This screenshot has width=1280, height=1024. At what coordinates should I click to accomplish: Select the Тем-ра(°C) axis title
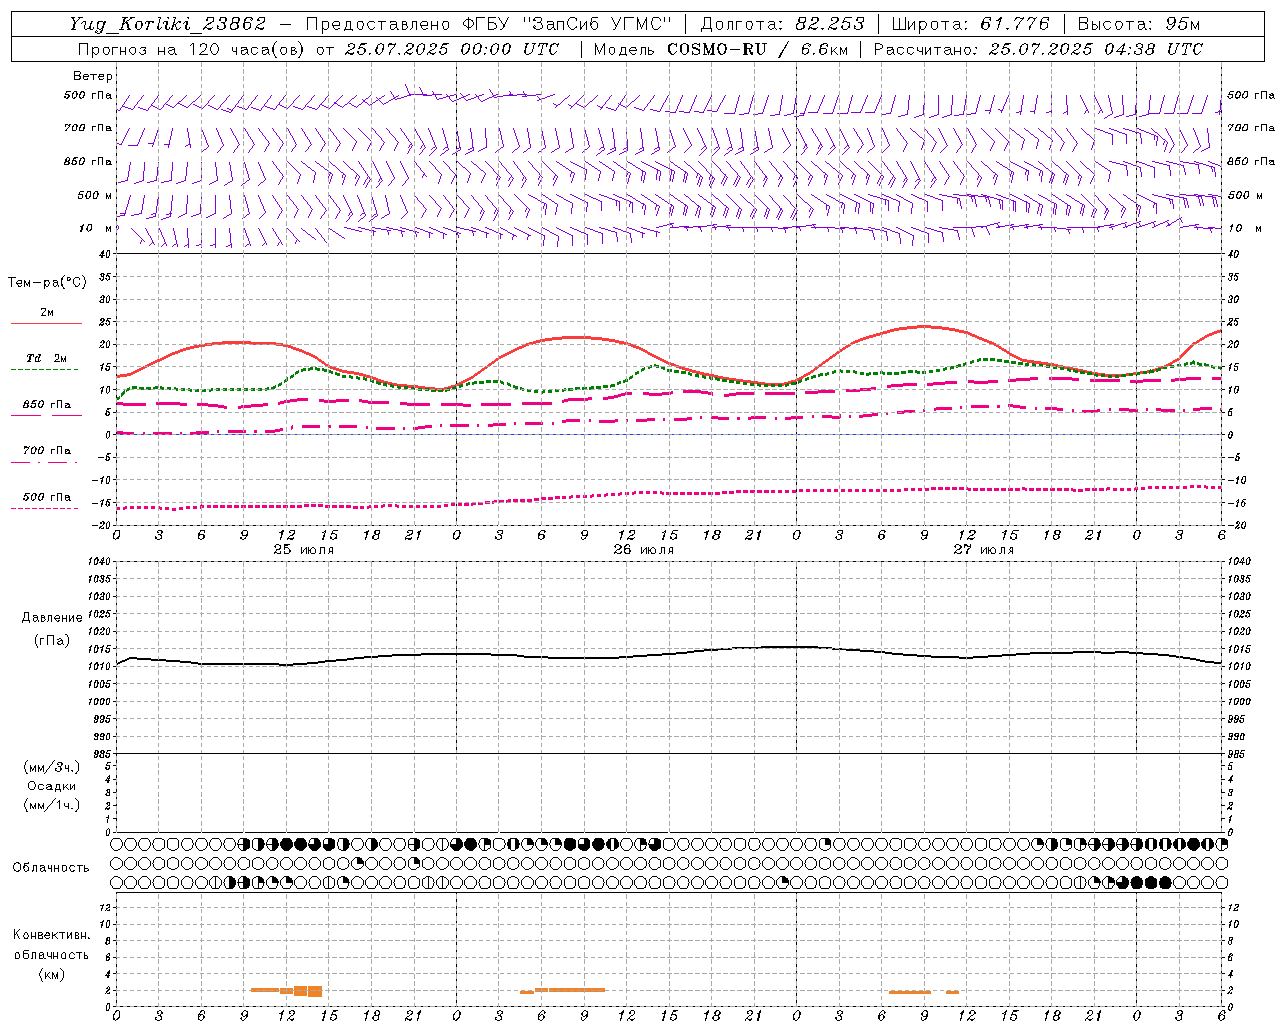47,283
